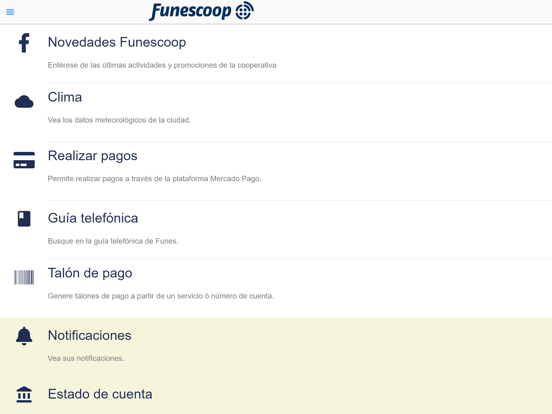This screenshot has height=414, width=552.
Task: Open the Clima section
Action: (65, 97)
